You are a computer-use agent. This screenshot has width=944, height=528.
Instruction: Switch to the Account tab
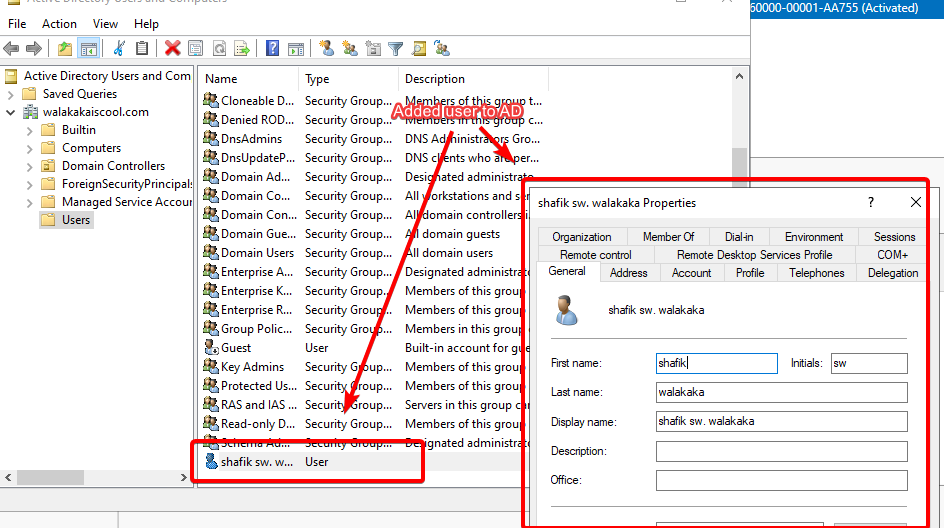point(691,273)
